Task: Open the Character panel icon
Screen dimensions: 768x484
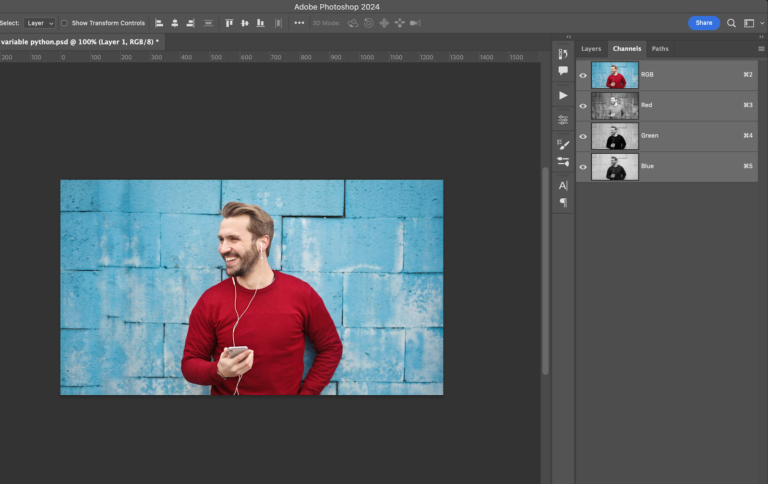Action: pyautogui.click(x=563, y=185)
